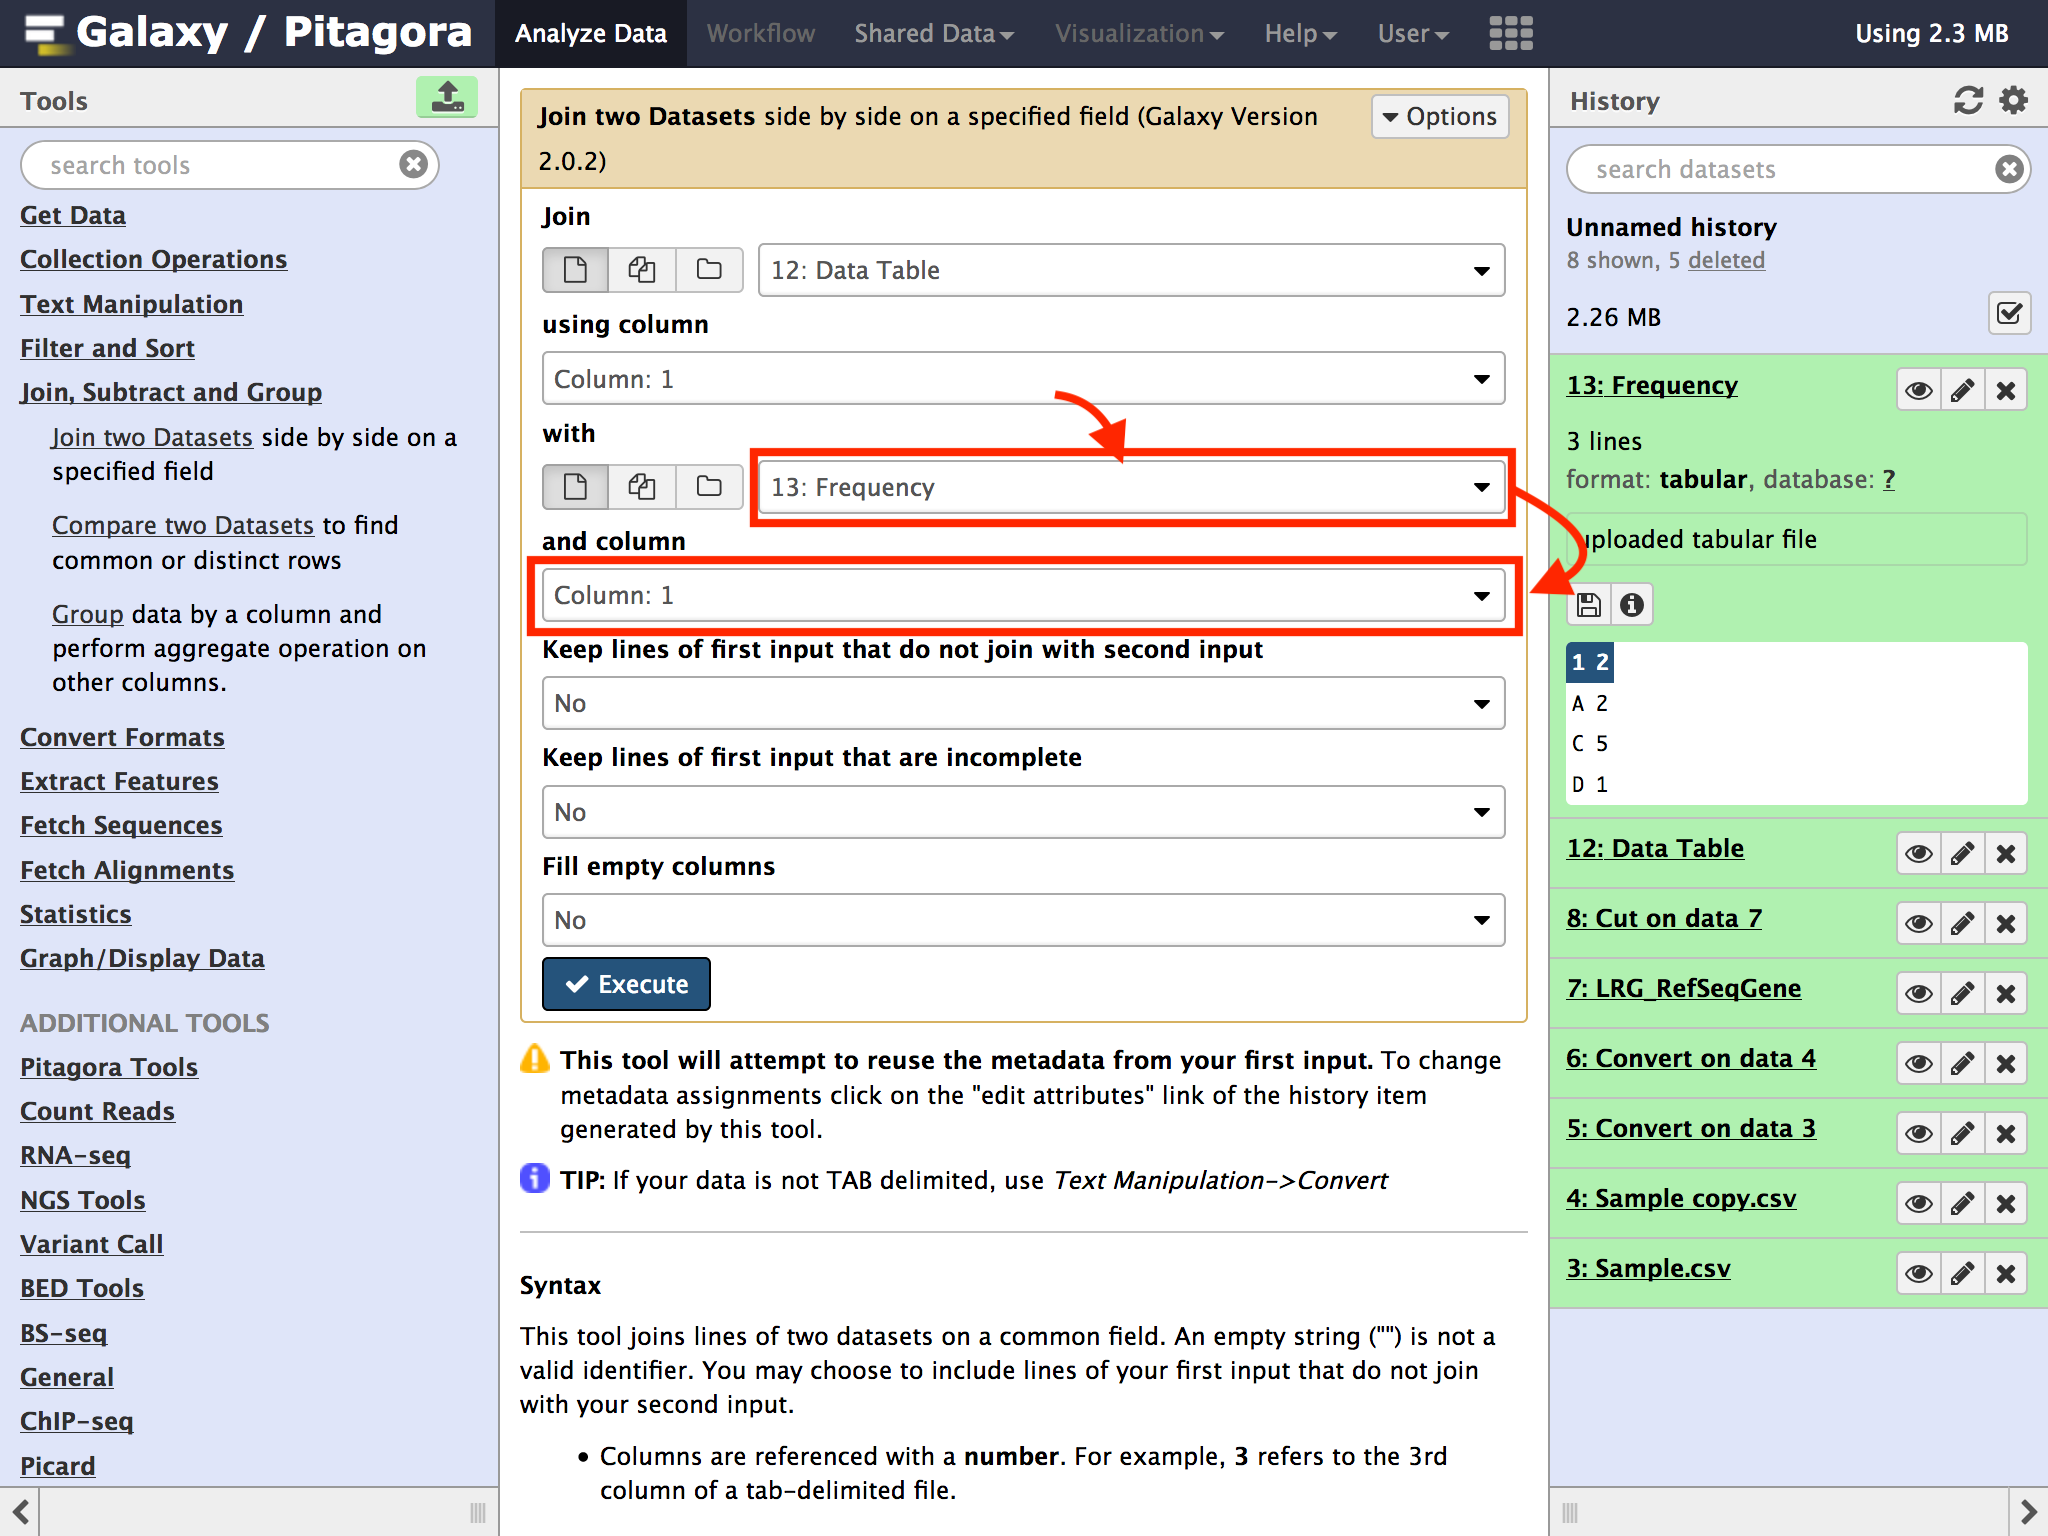2048x1536 pixels.
Task: View data eye icon for 7: LRG_RefSeqGene
Action: pos(1918,994)
